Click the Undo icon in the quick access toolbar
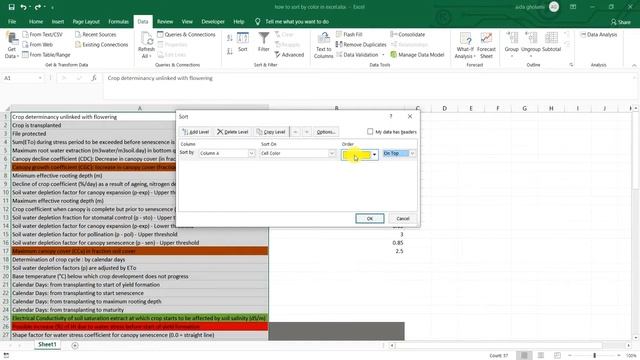This screenshot has width=640, height=360. pos(23,7)
